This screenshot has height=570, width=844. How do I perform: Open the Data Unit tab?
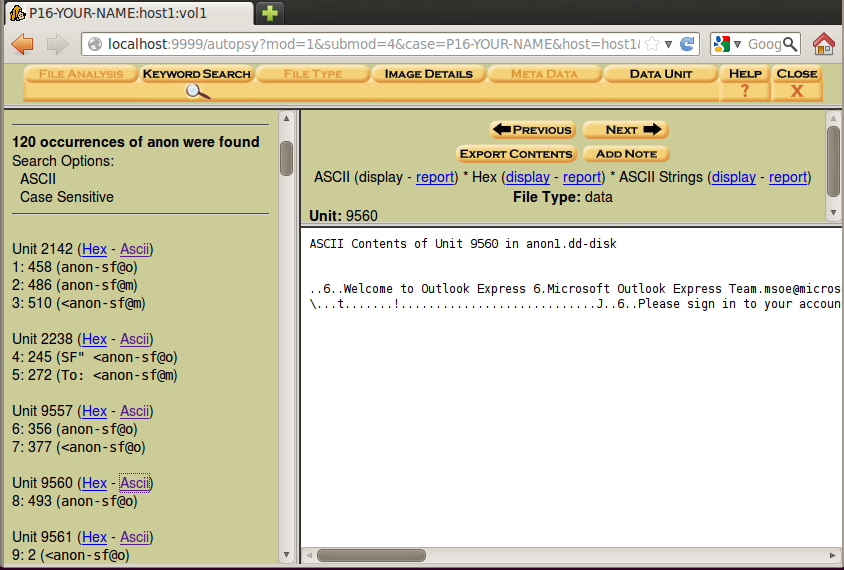click(660, 74)
